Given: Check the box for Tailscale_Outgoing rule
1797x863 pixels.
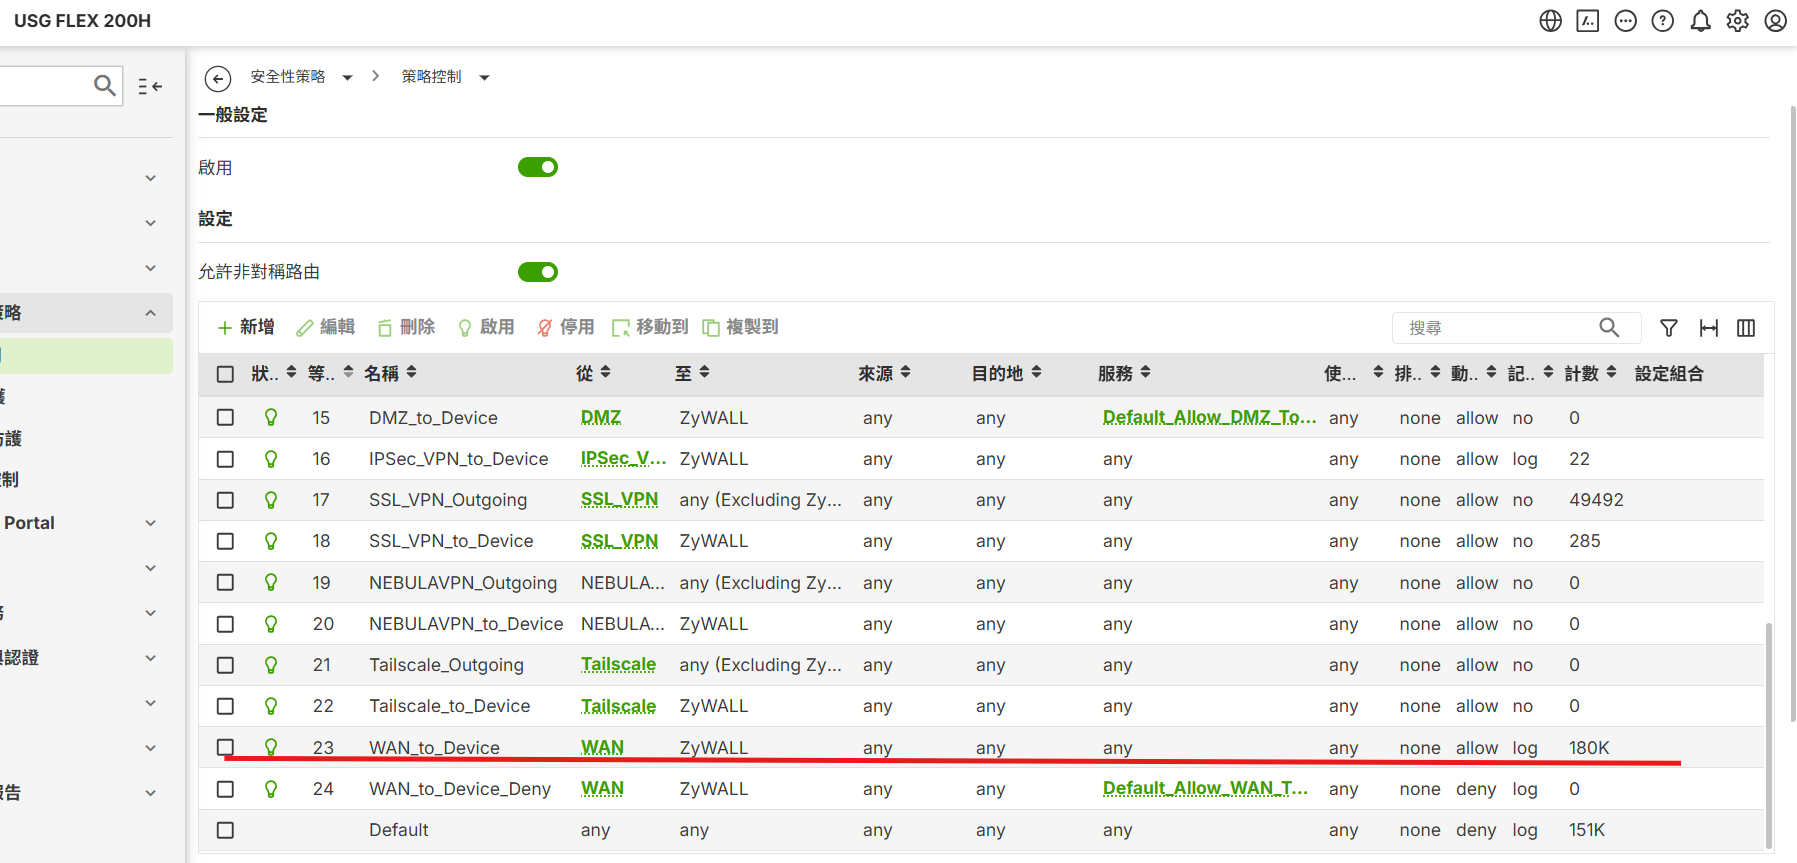Looking at the screenshot, I should coord(226,665).
